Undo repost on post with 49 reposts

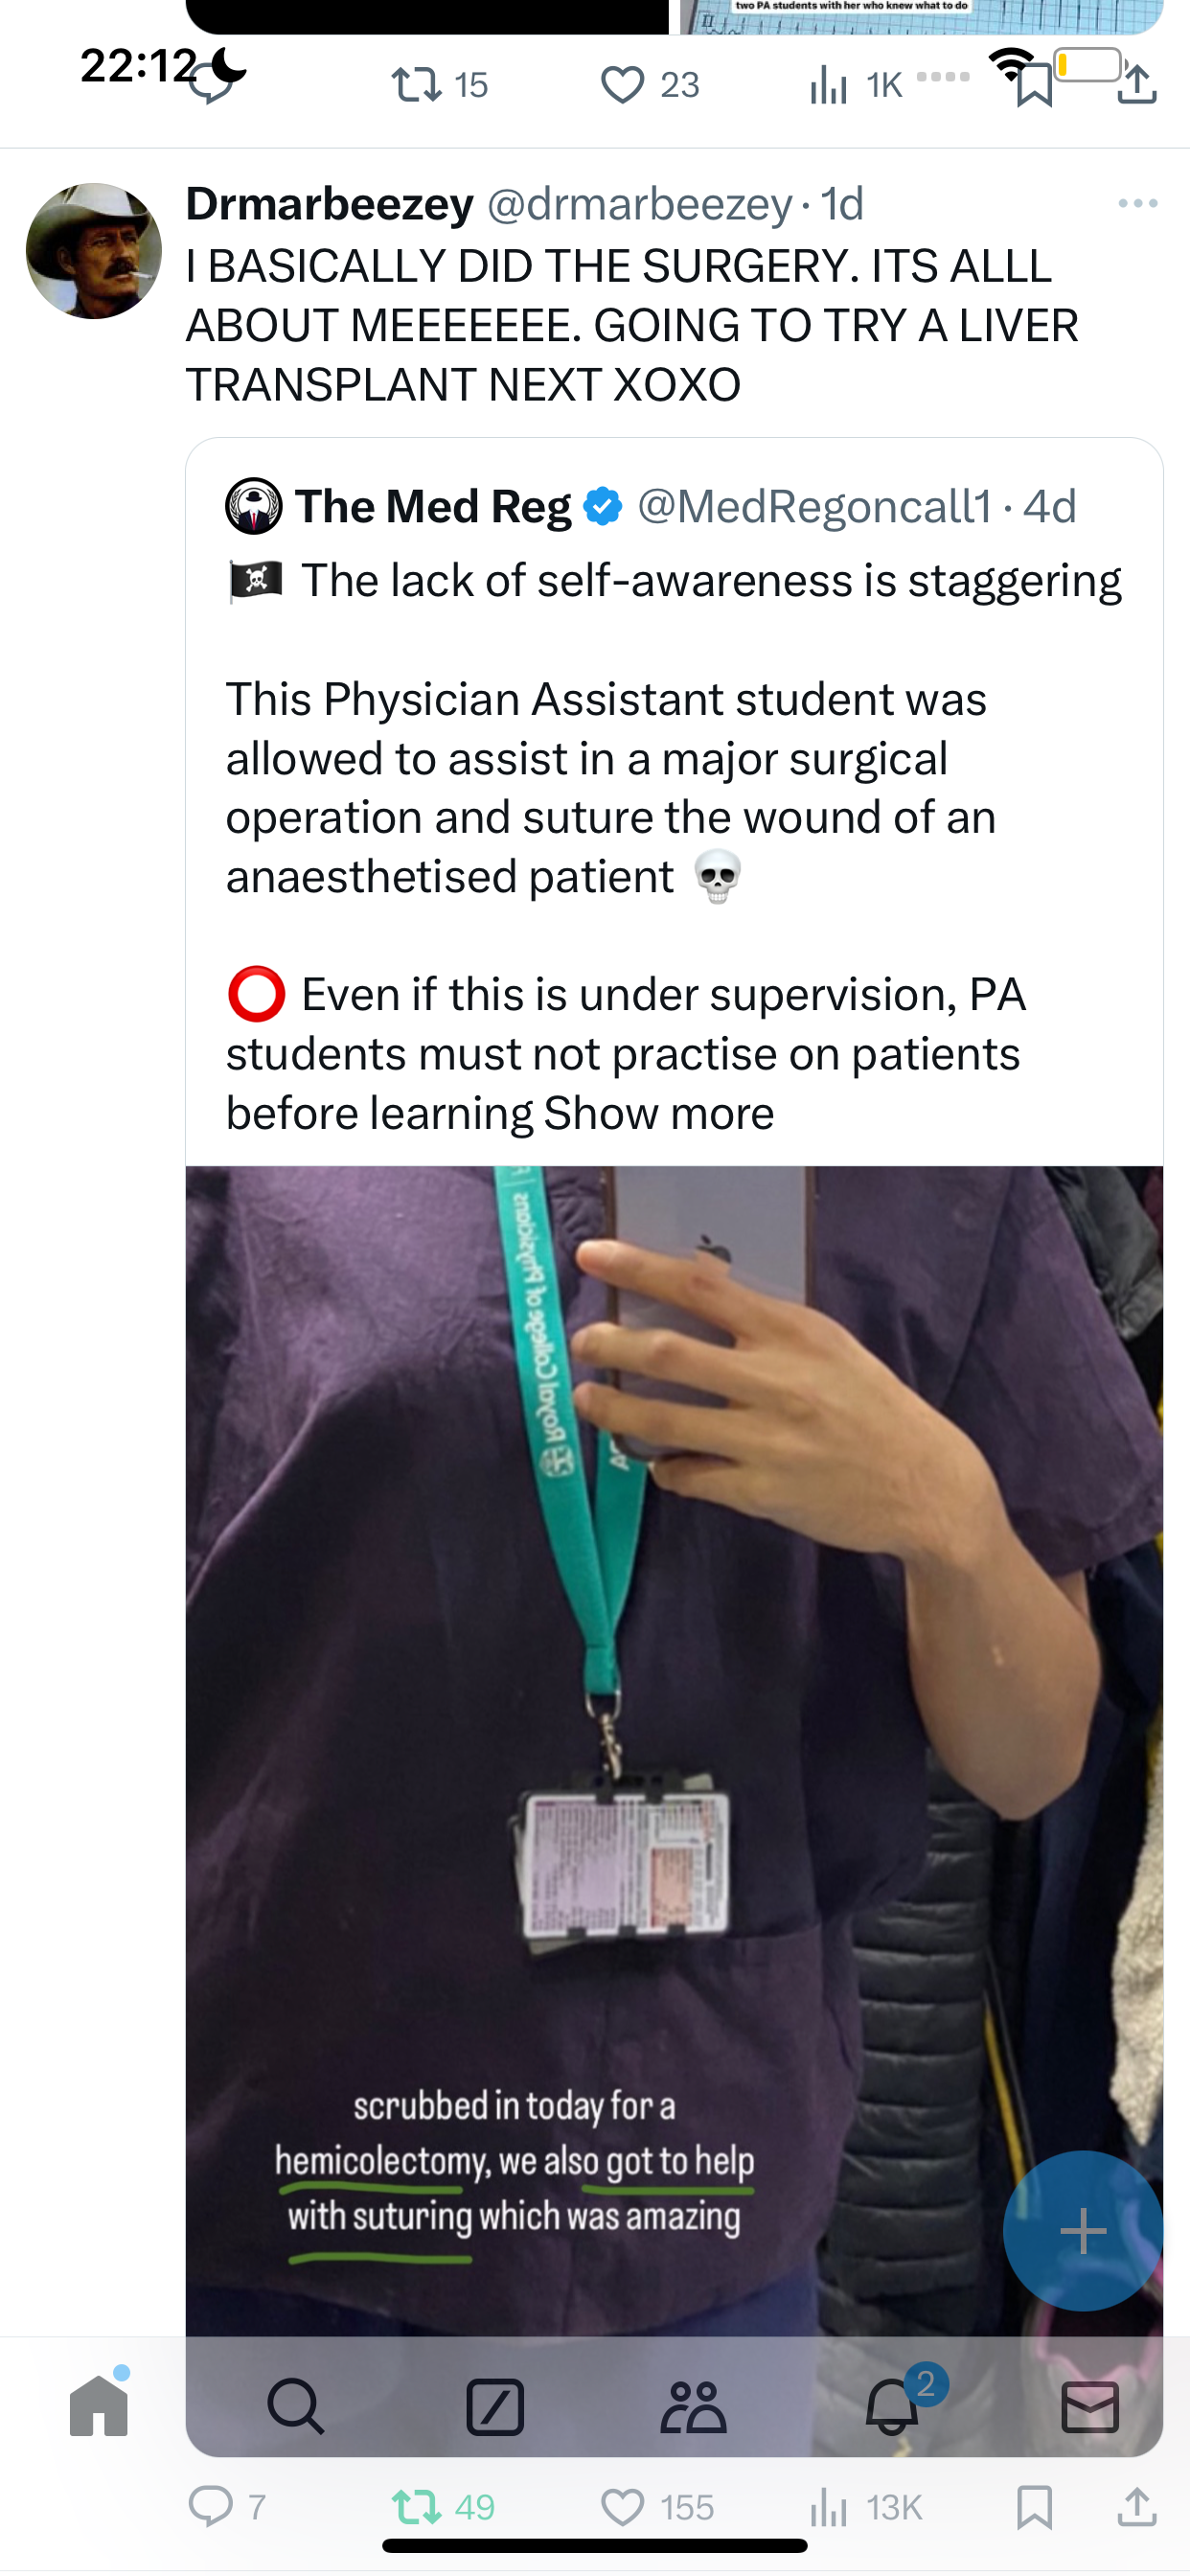pyautogui.click(x=443, y=2507)
